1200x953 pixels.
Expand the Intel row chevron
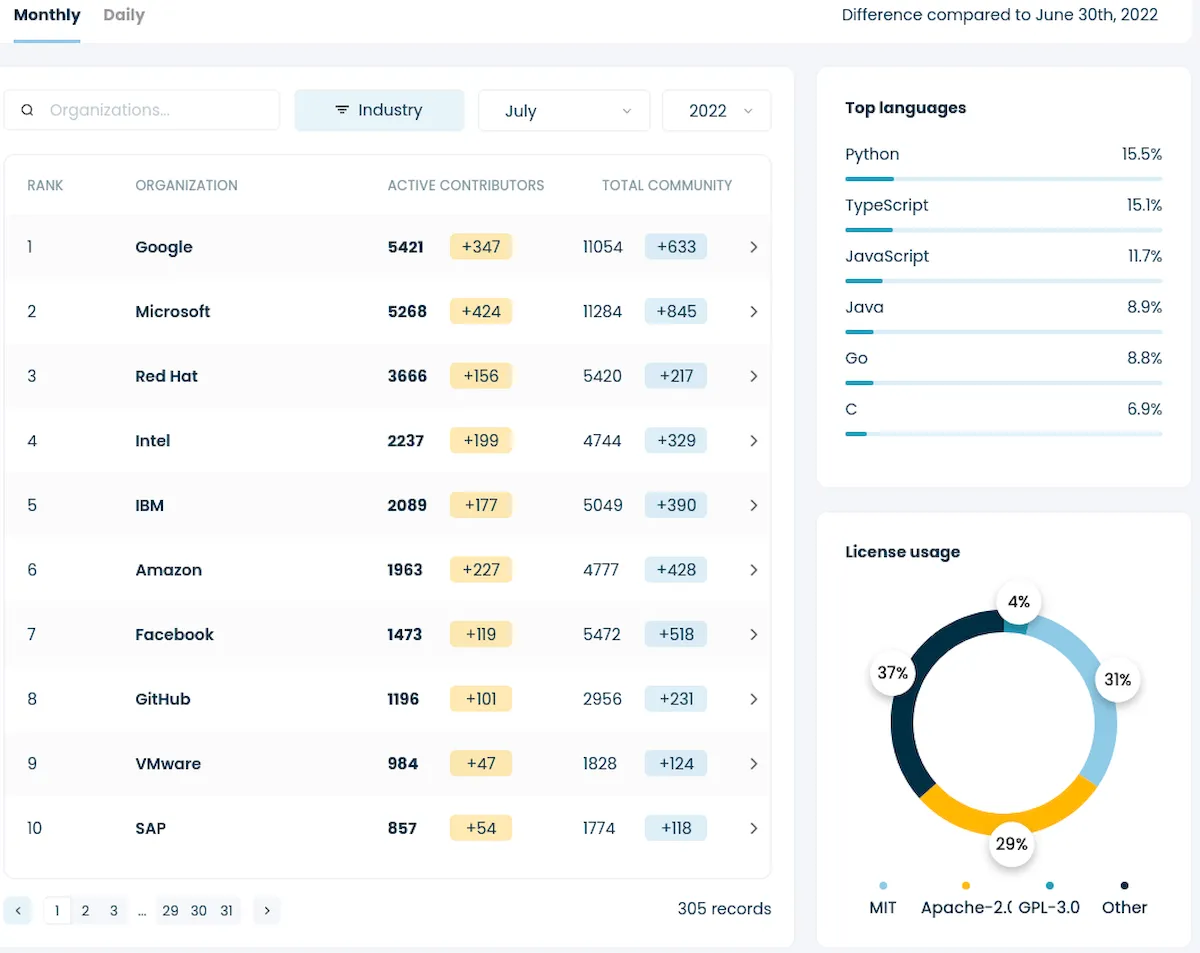pyautogui.click(x=753, y=441)
